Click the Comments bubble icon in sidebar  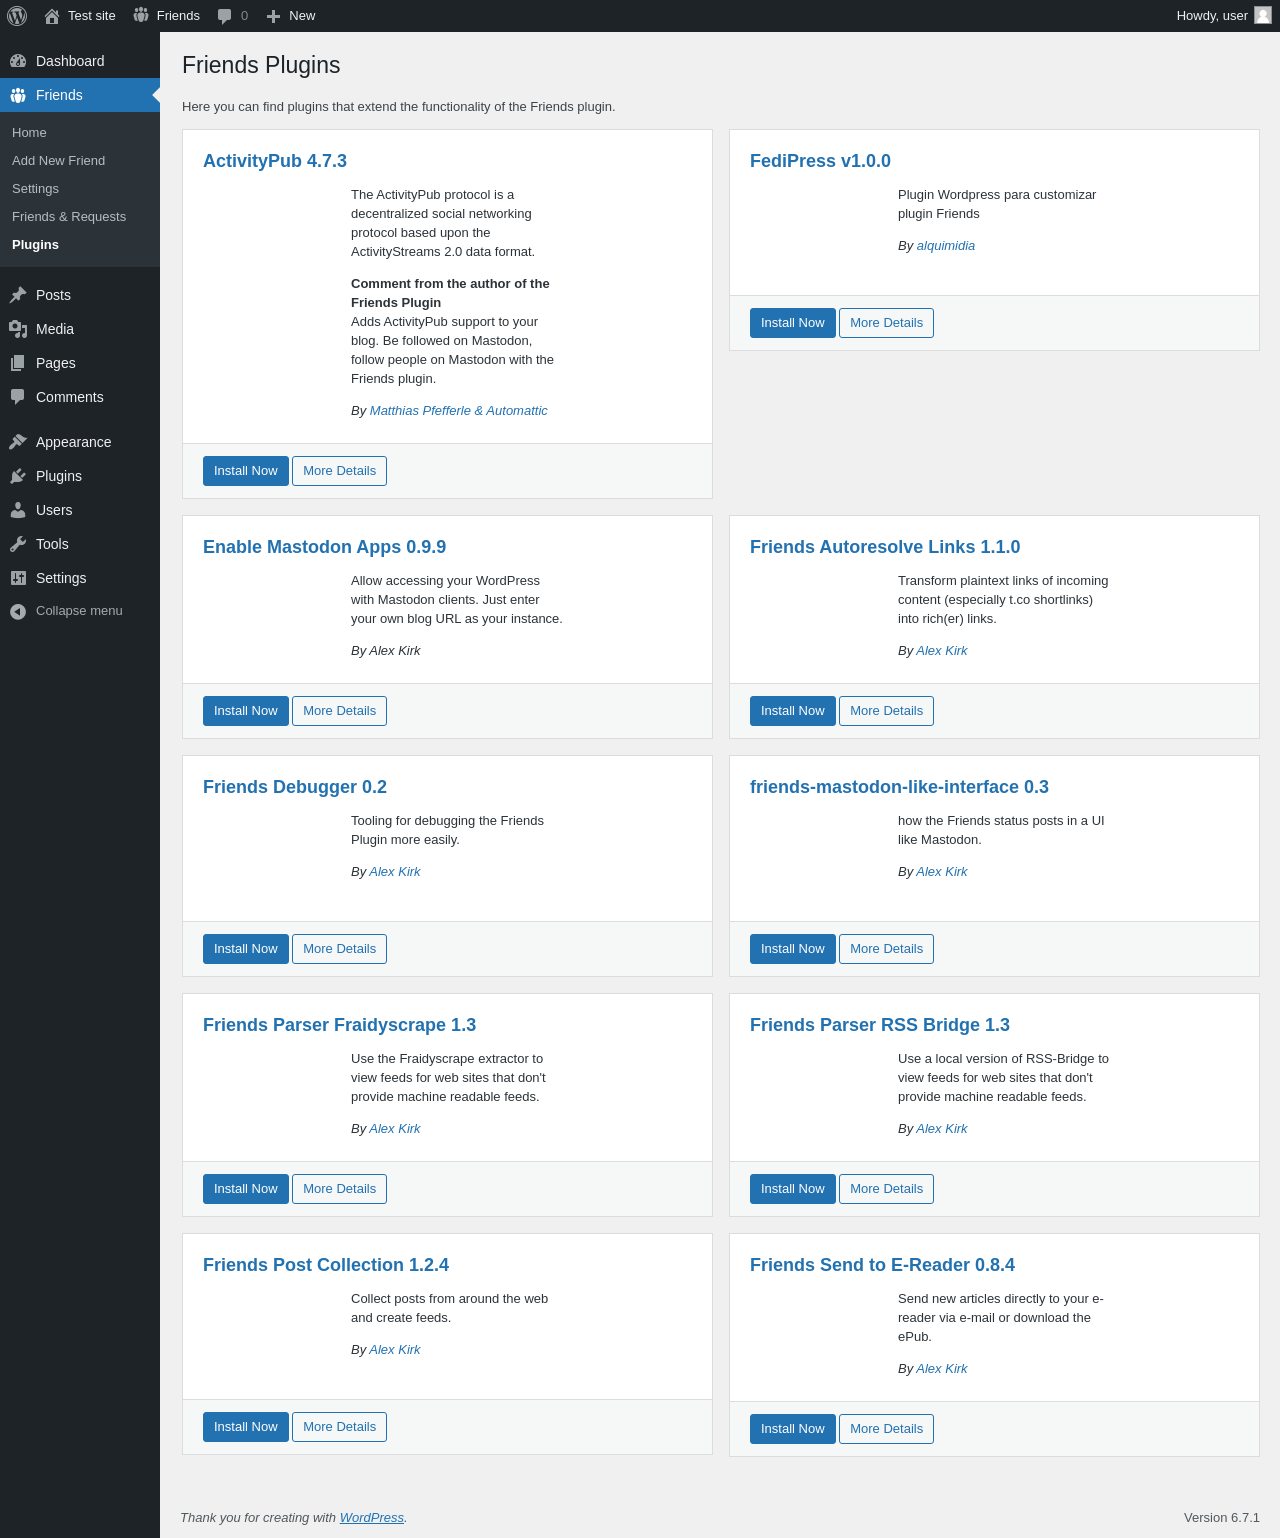point(18,397)
